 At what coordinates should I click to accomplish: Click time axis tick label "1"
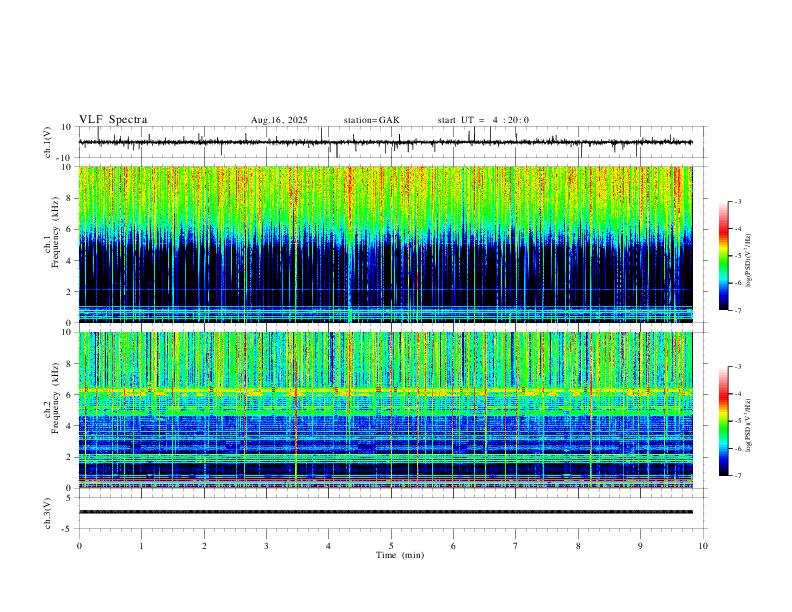click(141, 546)
